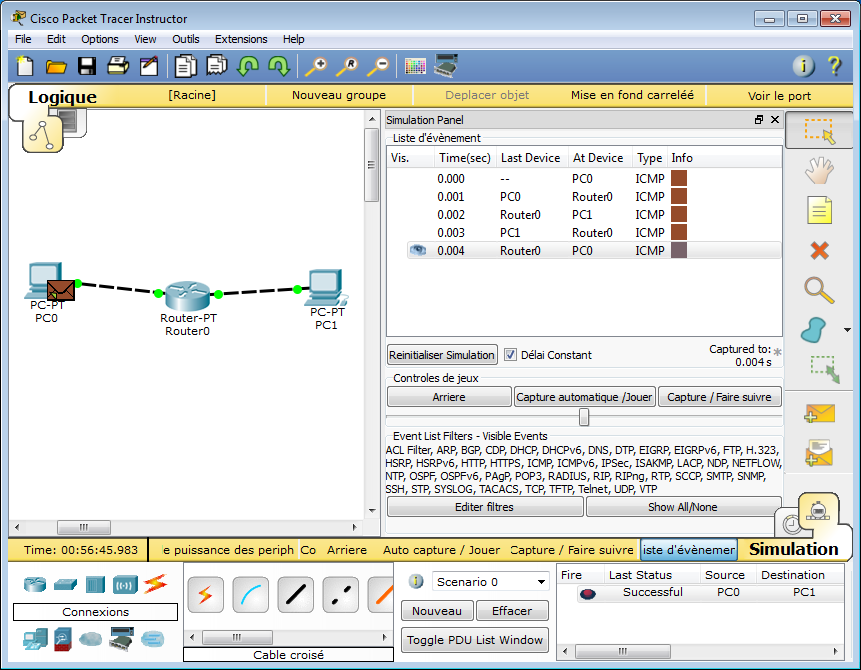861x670 pixels.
Task: Select Switches device category icon
Action: [x=65, y=584]
